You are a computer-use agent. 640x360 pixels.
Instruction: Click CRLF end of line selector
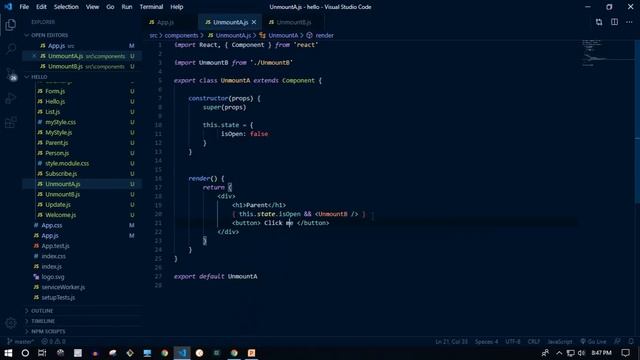pyautogui.click(x=533, y=341)
